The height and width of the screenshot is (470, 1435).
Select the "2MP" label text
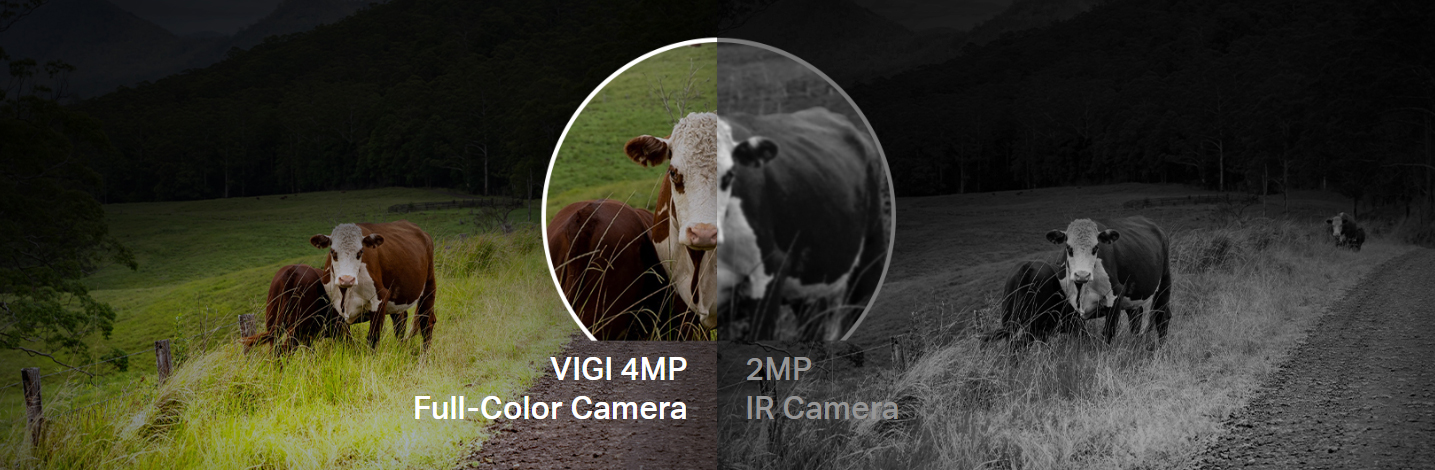pyautogui.click(x=779, y=370)
